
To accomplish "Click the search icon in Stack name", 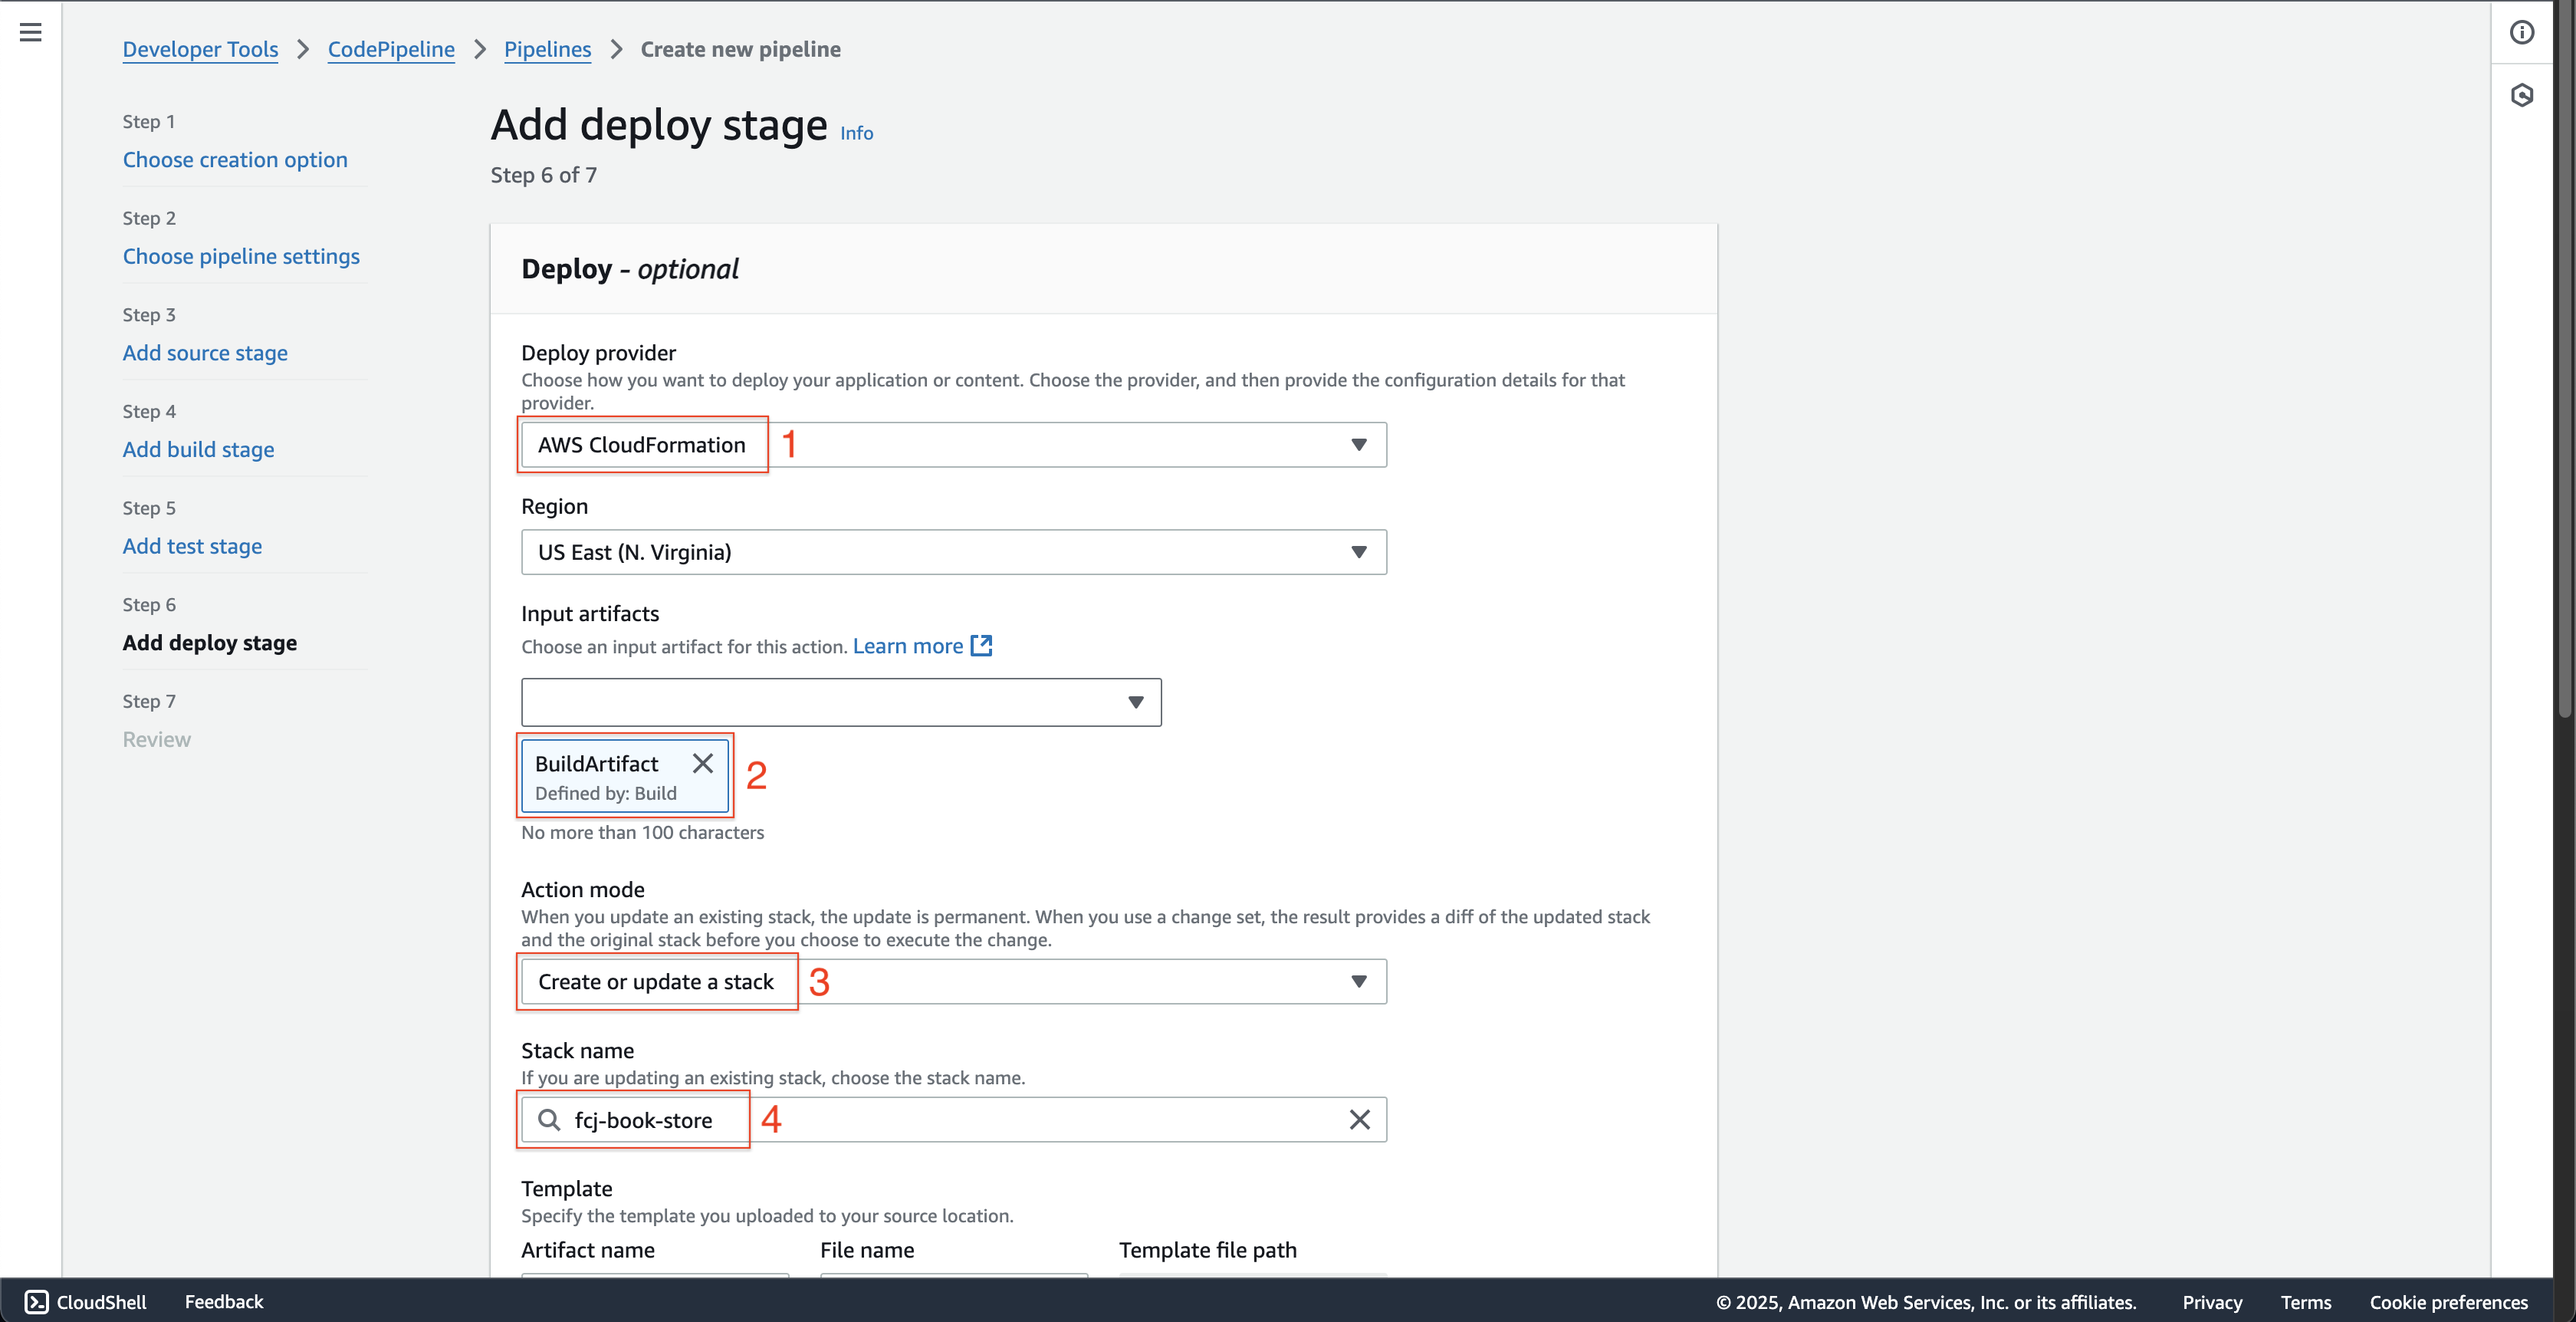I will (549, 1120).
